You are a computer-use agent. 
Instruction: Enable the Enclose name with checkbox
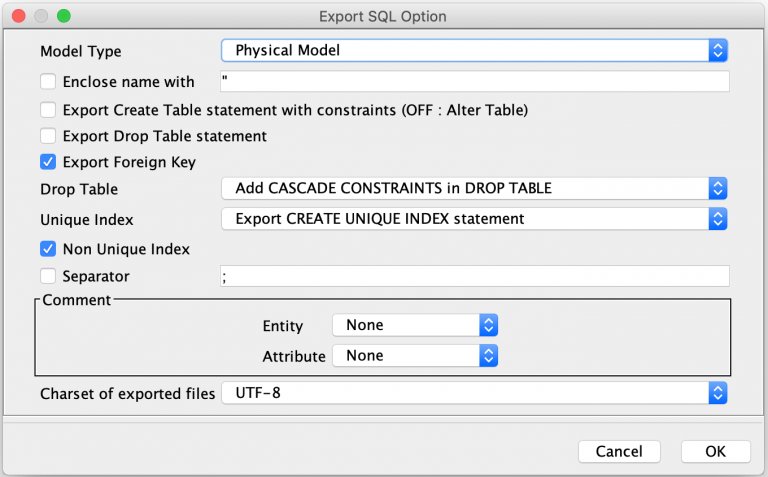click(48, 82)
